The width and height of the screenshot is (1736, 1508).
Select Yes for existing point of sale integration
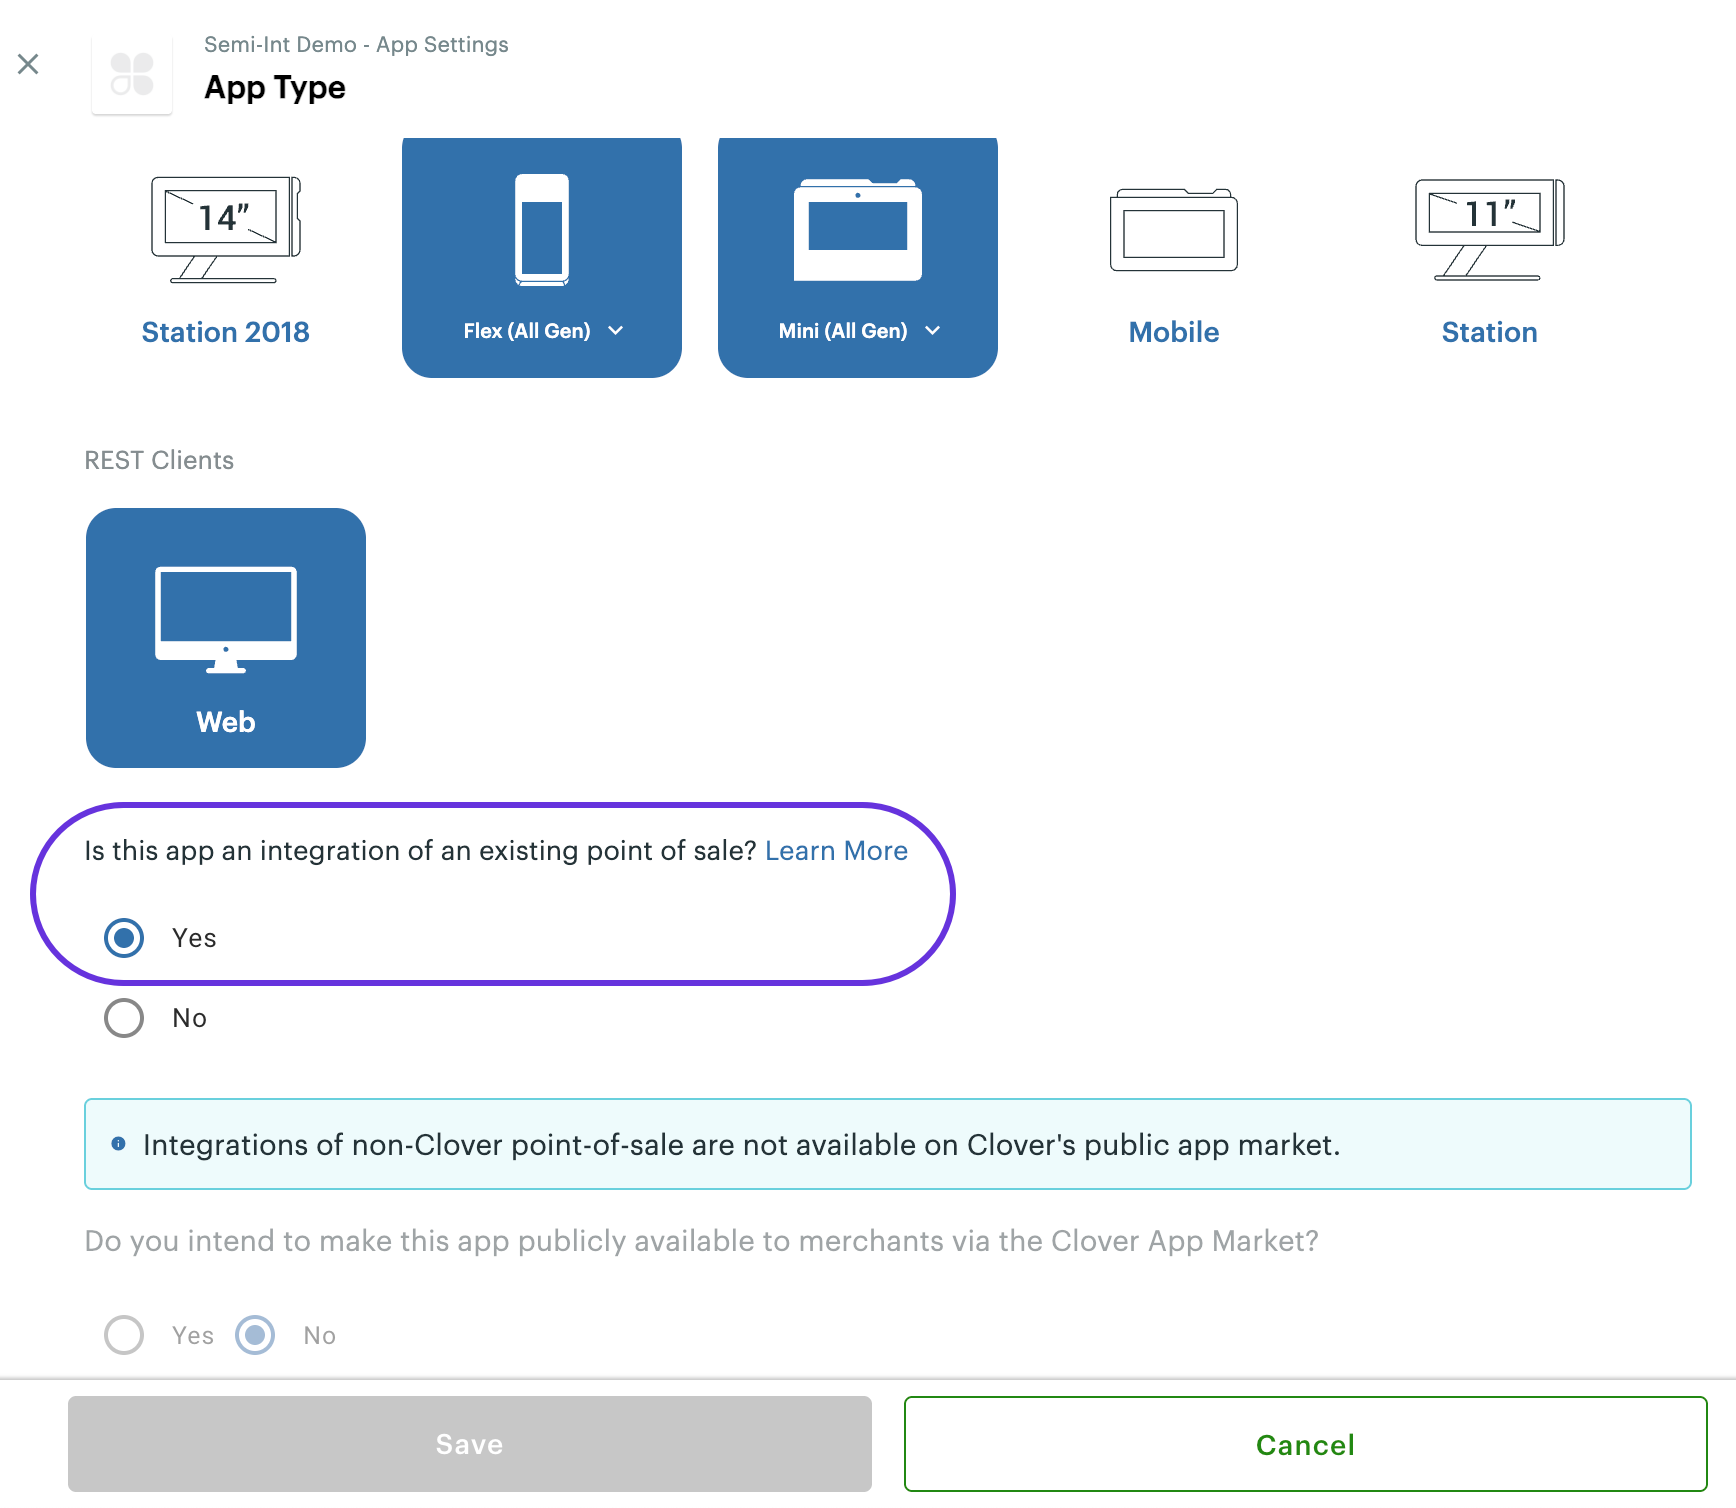pyautogui.click(x=124, y=938)
